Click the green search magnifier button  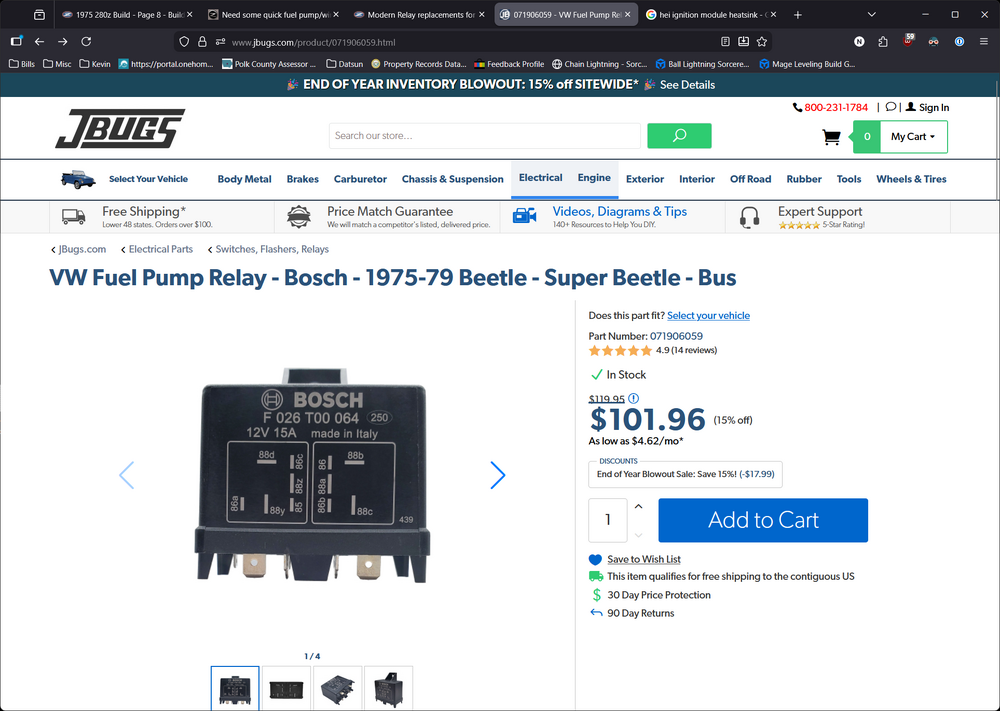tap(679, 136)
